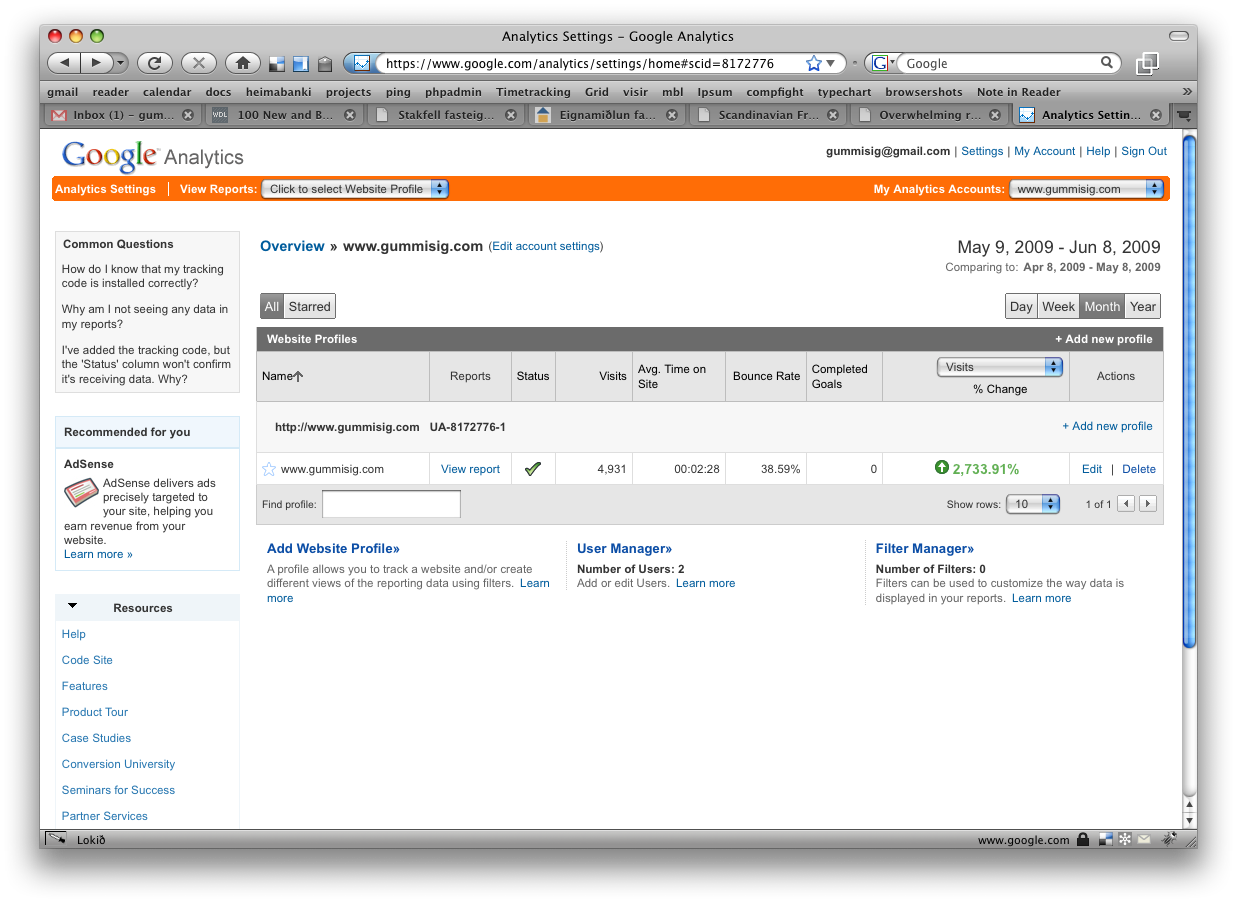
Task: Open the My Analytics Accounts dropdown
Action: coord(1086,189)
